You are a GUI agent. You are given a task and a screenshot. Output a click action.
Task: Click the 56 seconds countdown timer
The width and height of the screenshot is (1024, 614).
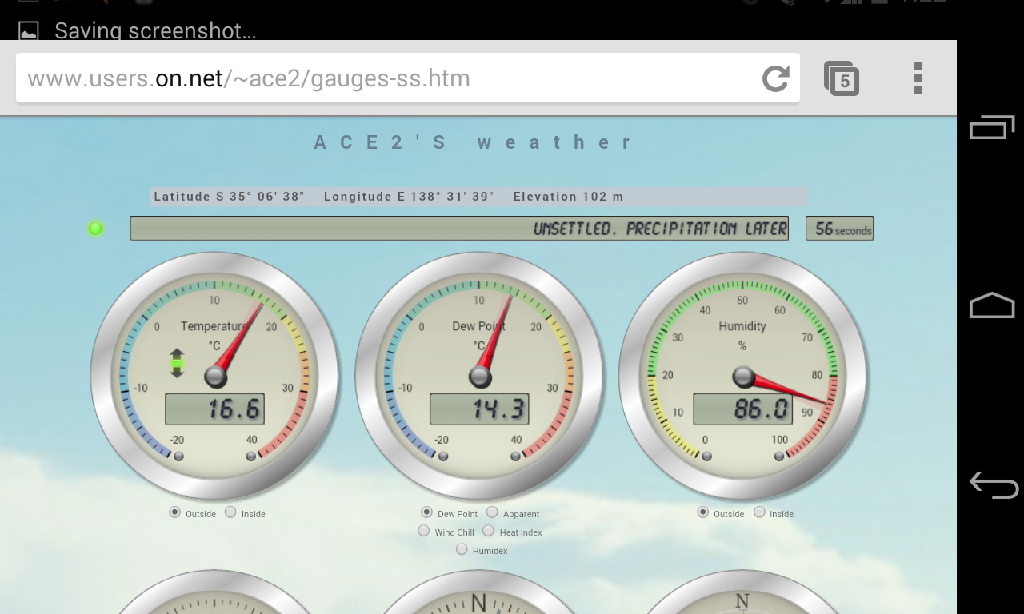tap(840, 229)
